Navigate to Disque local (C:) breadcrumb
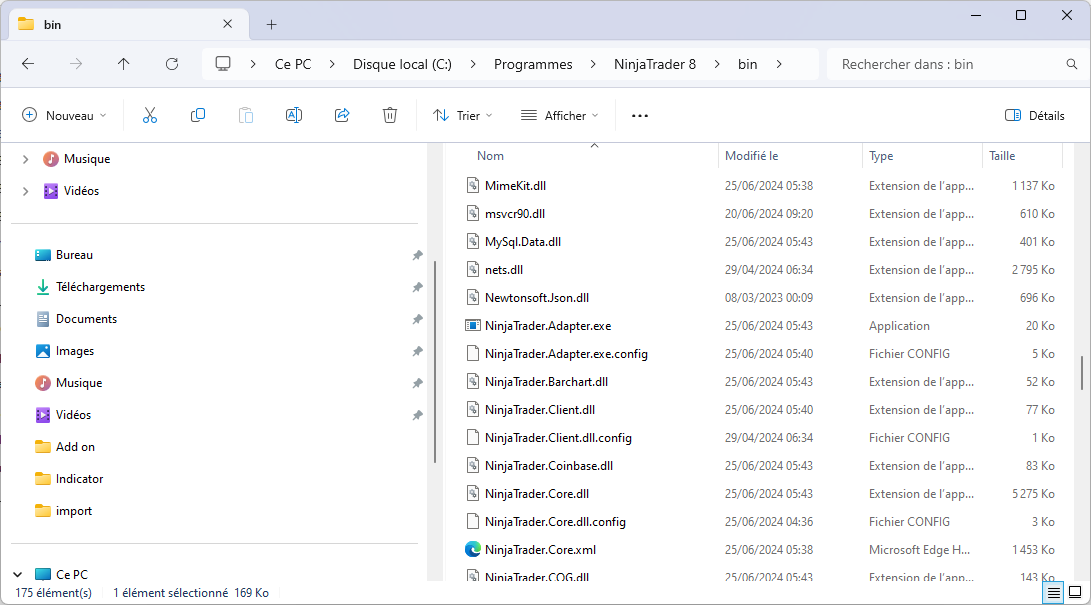Image resolution: width=1091 pixels, height=605 pixels. [402, 64]
